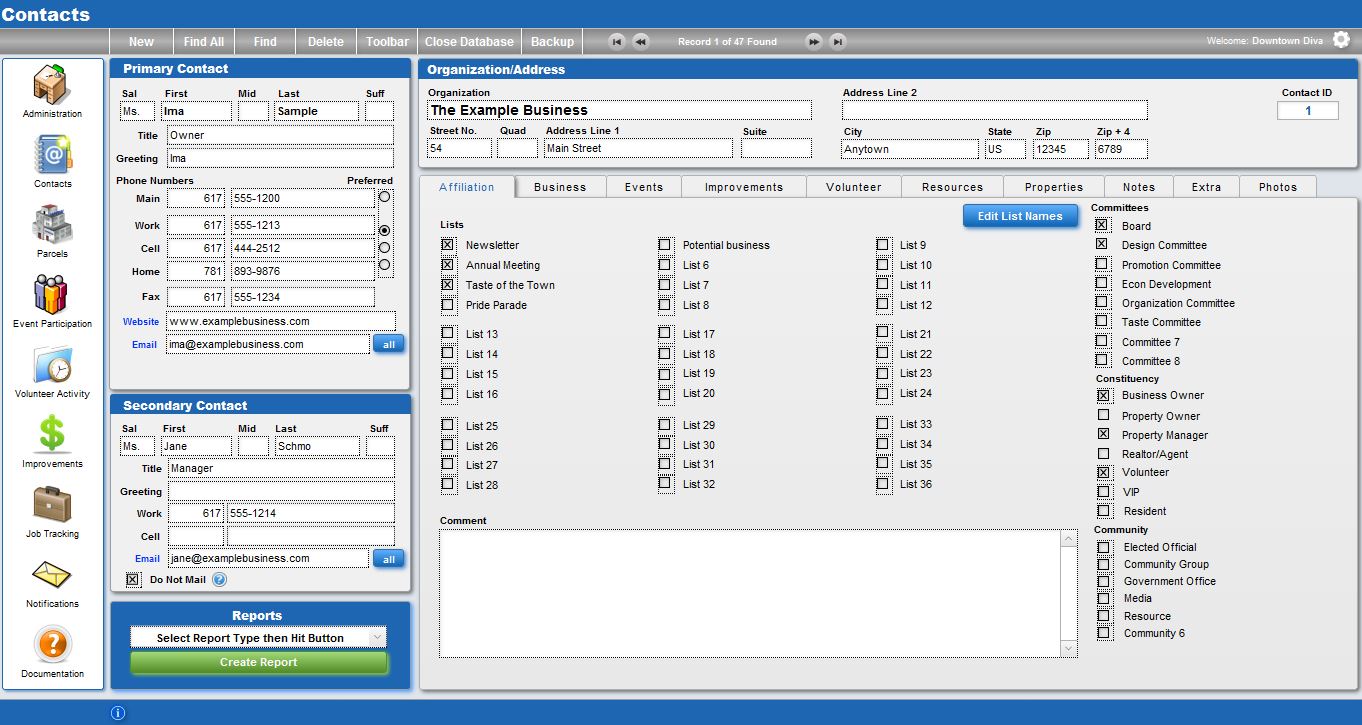Open Event Participation icon
Viewport: 1362px width, 725px height.
tap(52, 295)
